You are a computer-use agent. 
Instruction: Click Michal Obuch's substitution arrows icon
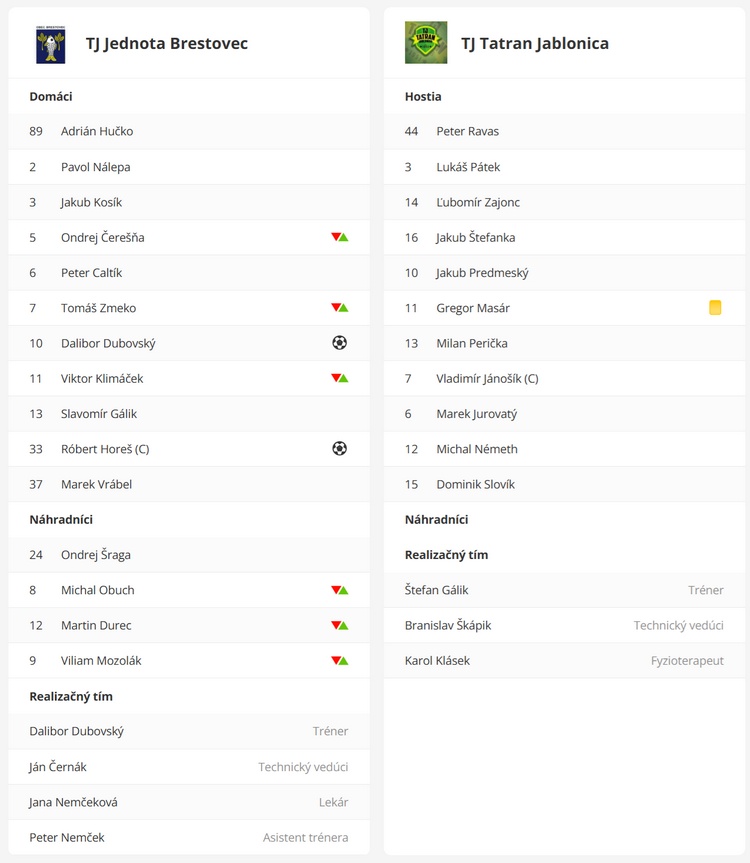[x=340, y=590]
